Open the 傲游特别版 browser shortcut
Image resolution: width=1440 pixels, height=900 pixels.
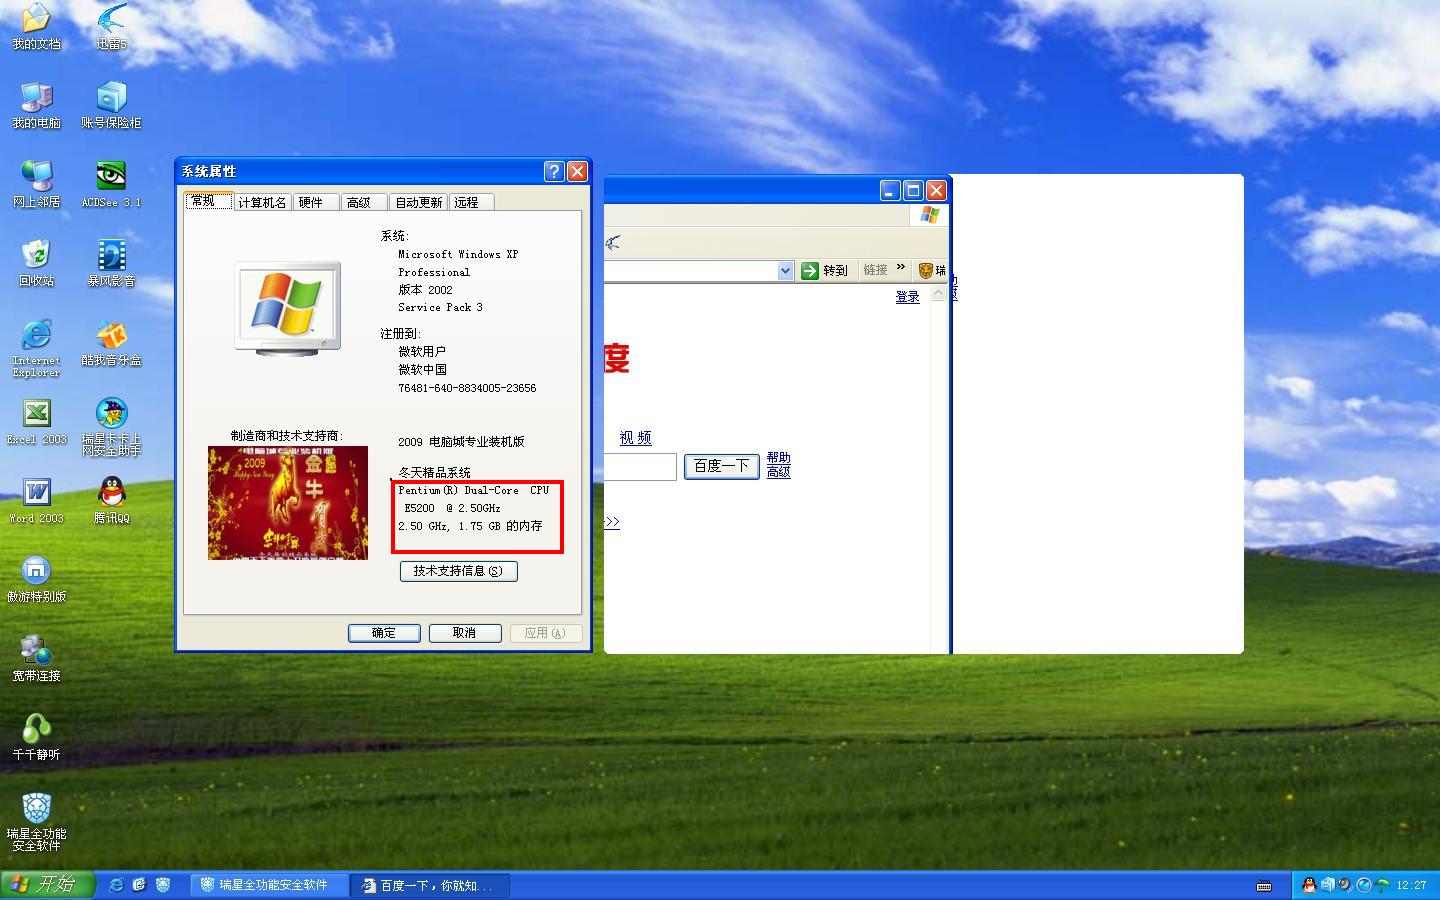[36, 579]
